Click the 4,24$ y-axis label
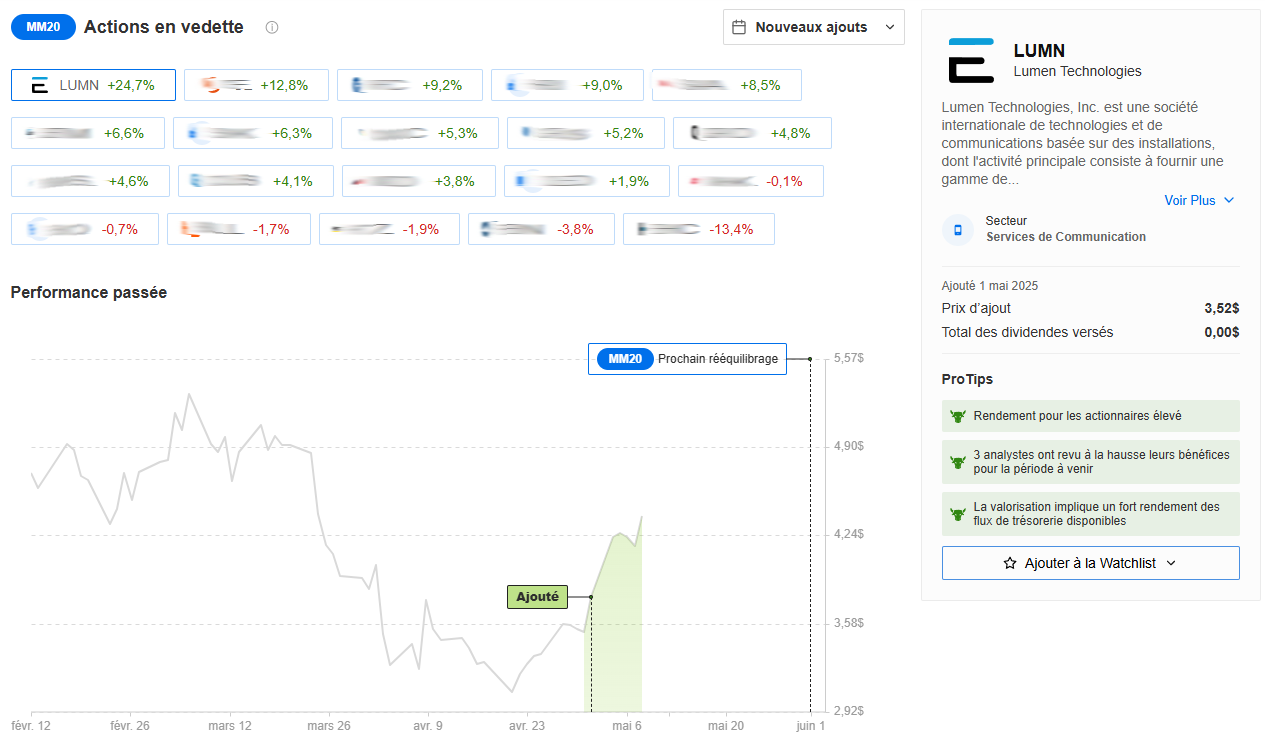Viewport: 1265px width, 742px height. 848,534
